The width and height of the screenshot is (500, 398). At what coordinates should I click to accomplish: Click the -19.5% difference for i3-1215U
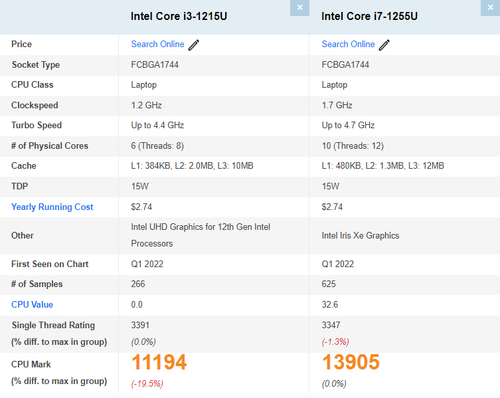[147, 384]
